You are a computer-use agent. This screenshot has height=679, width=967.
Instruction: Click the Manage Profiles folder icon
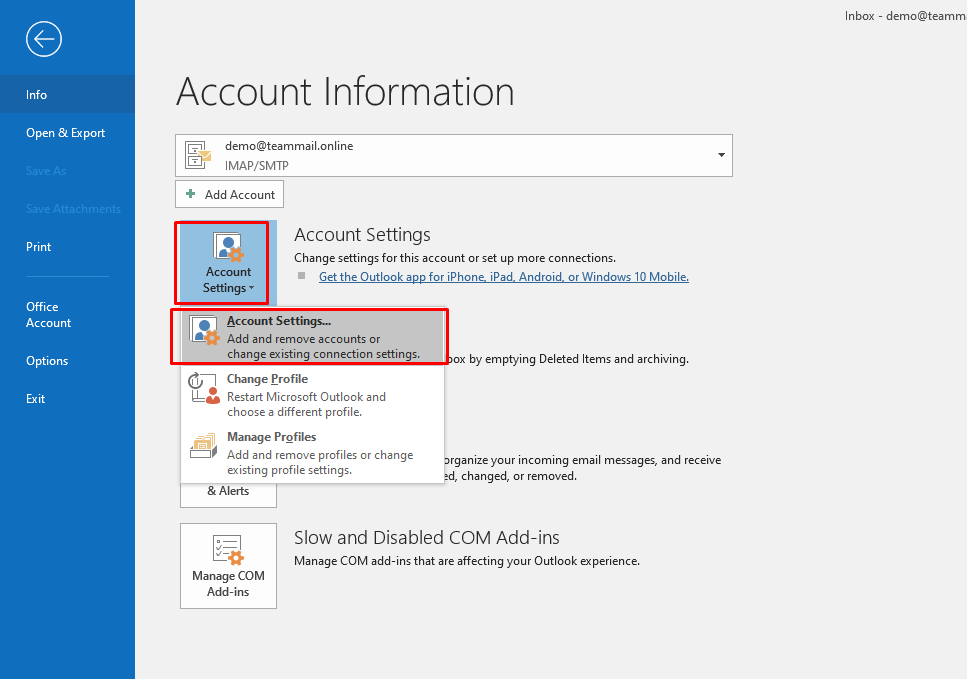204,446
